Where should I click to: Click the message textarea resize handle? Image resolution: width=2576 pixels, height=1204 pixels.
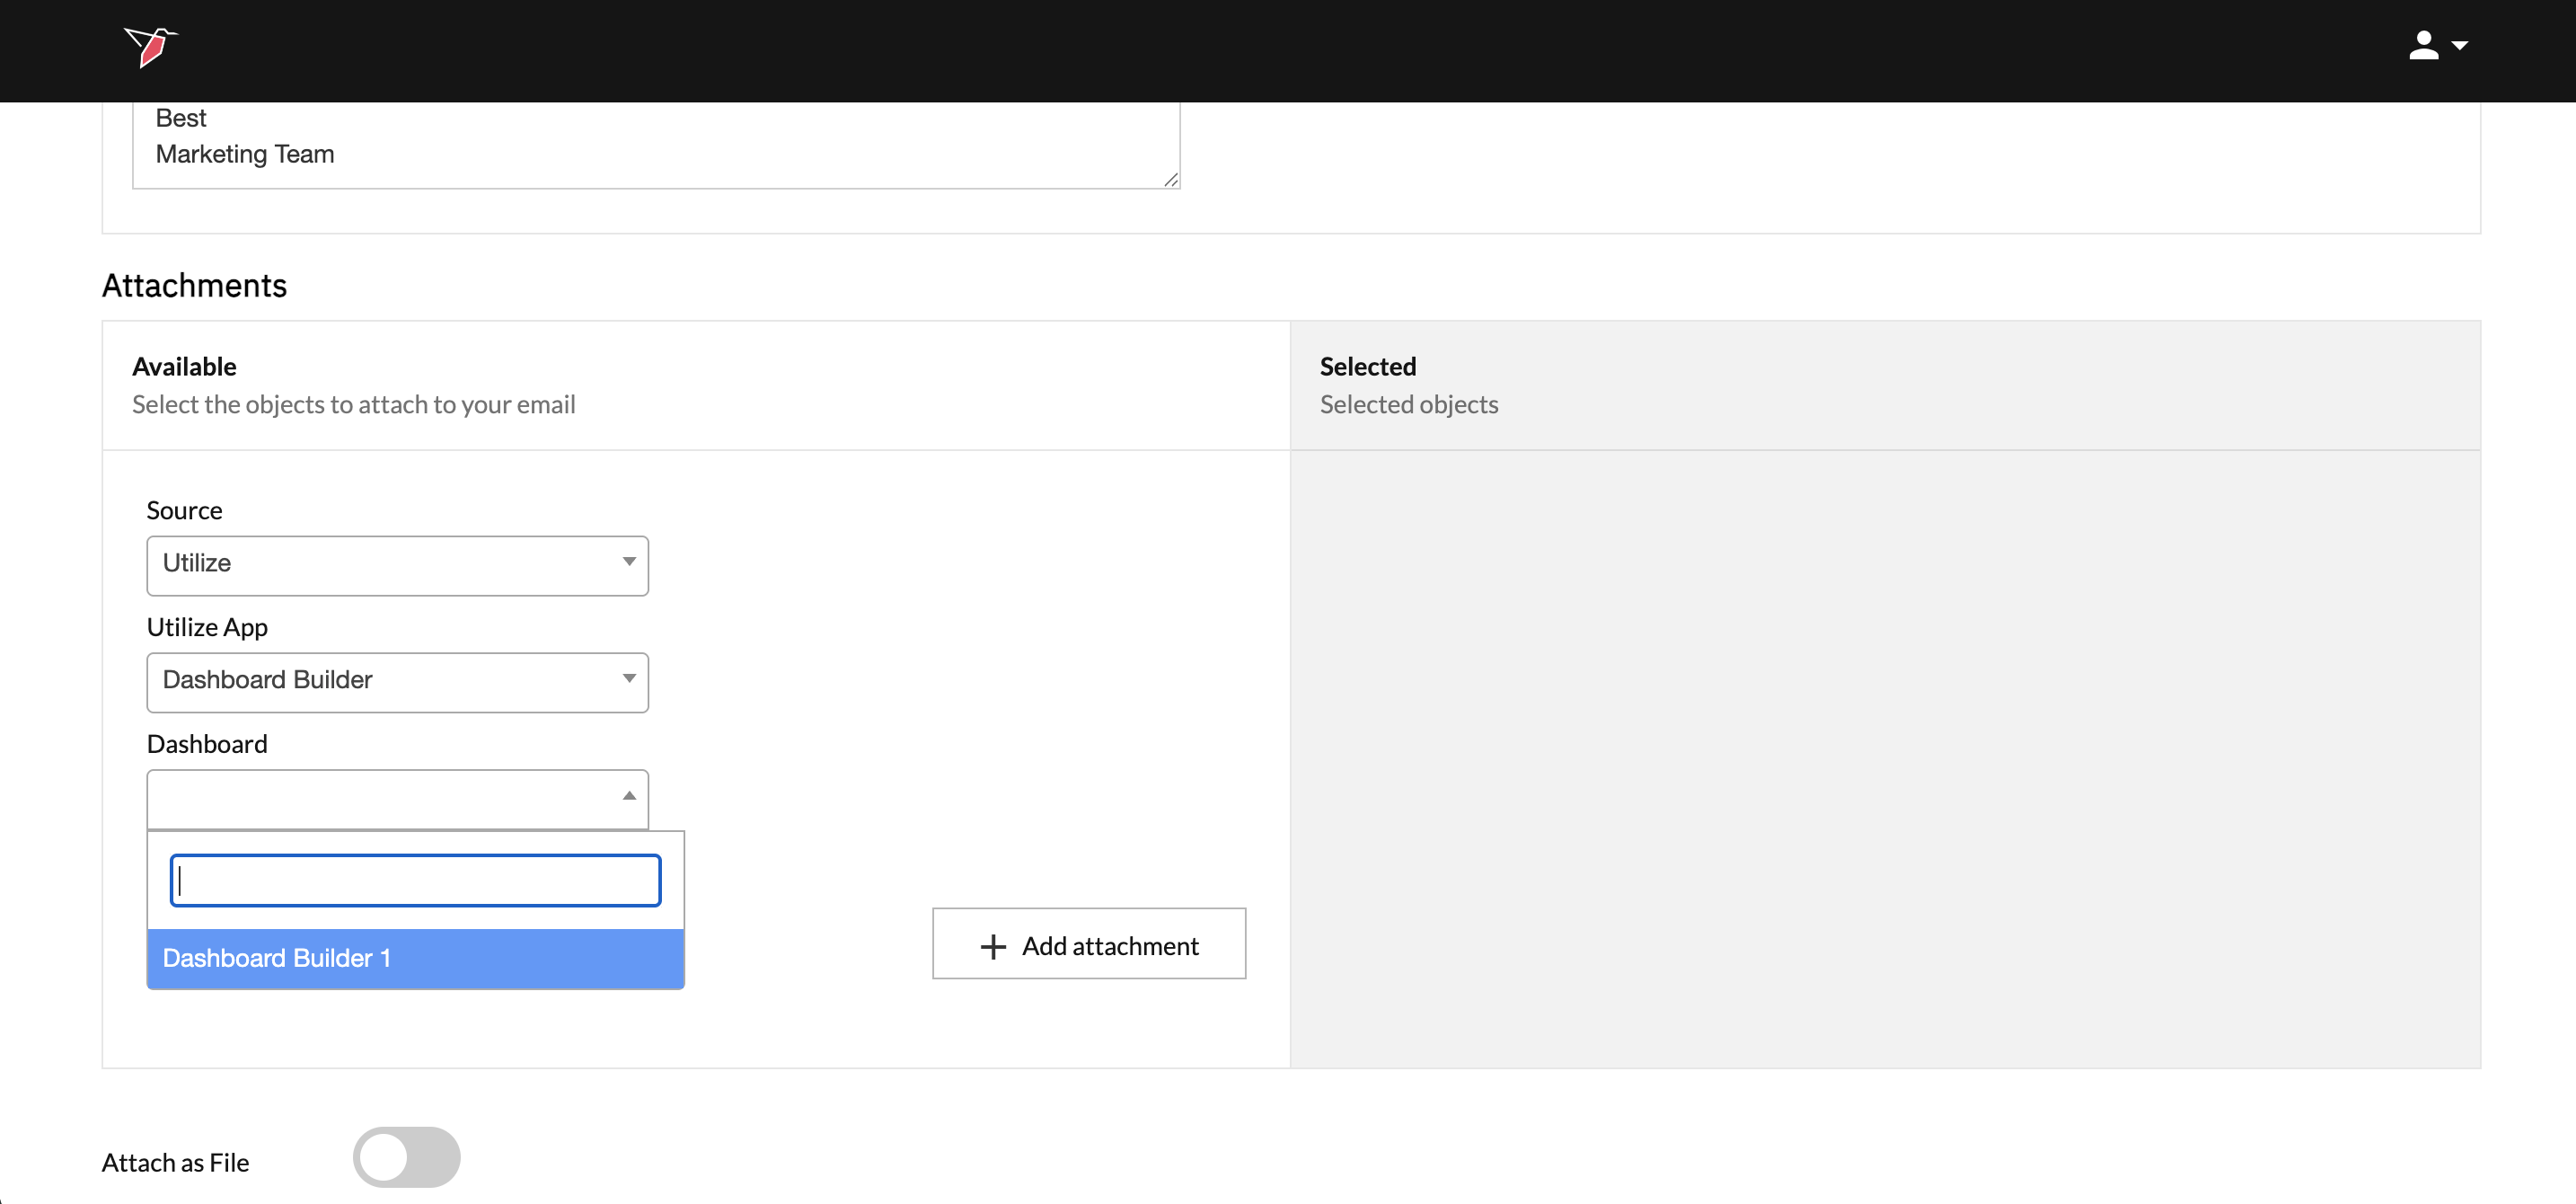(1170, 179)
